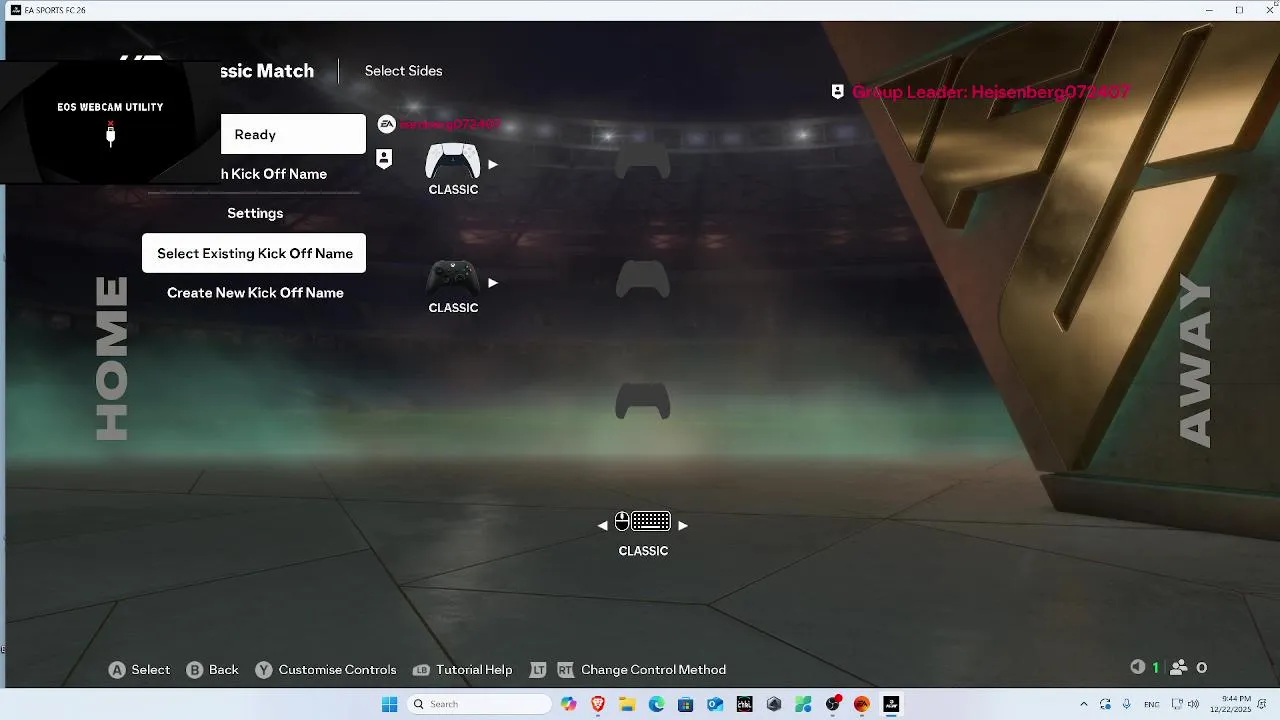Click the Group Leader name text
The width and height of the screenshot is (1280, 720).
coord(991,92)
